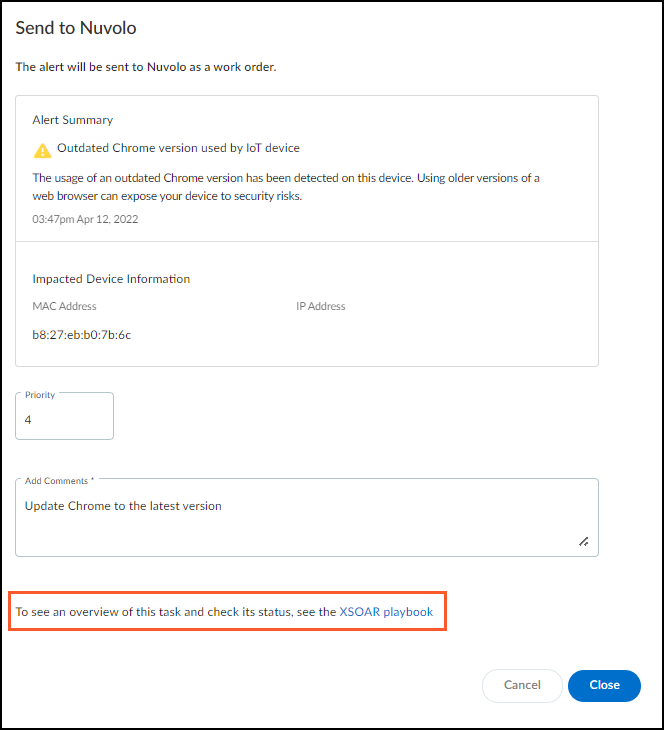Click the Send to Nuvolo dialog title
Viewport: 664px width, 730px height.
[x=75, y=27]
